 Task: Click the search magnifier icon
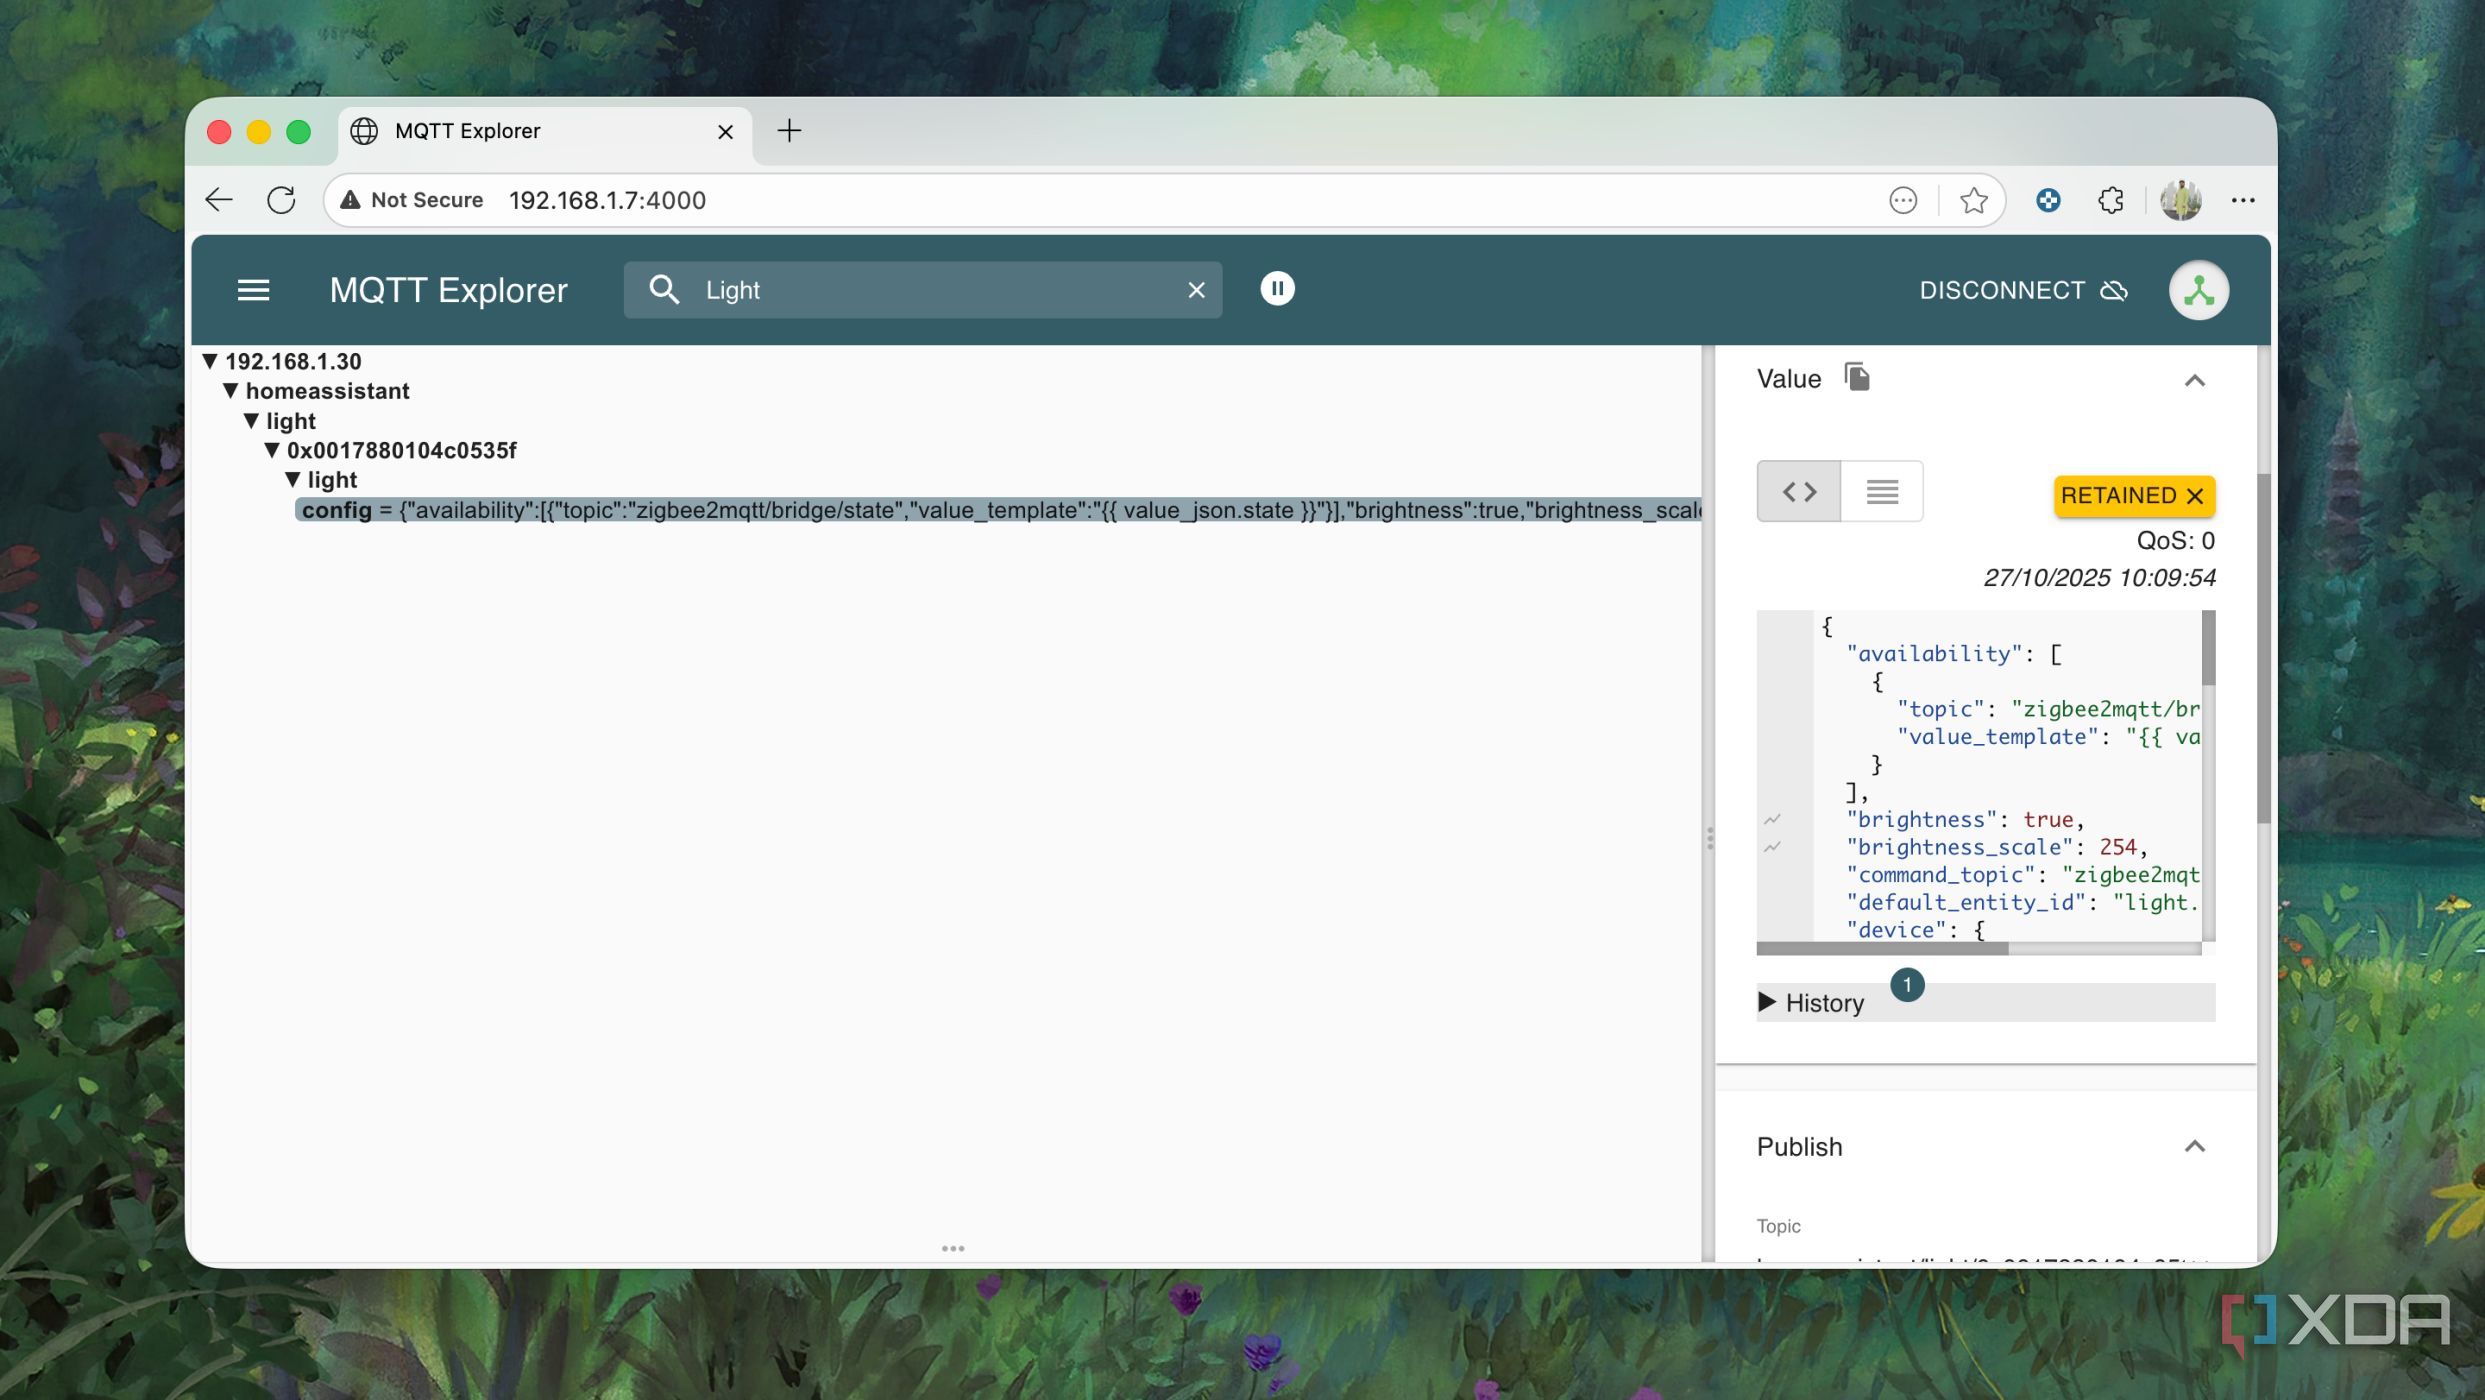point(664,290)
